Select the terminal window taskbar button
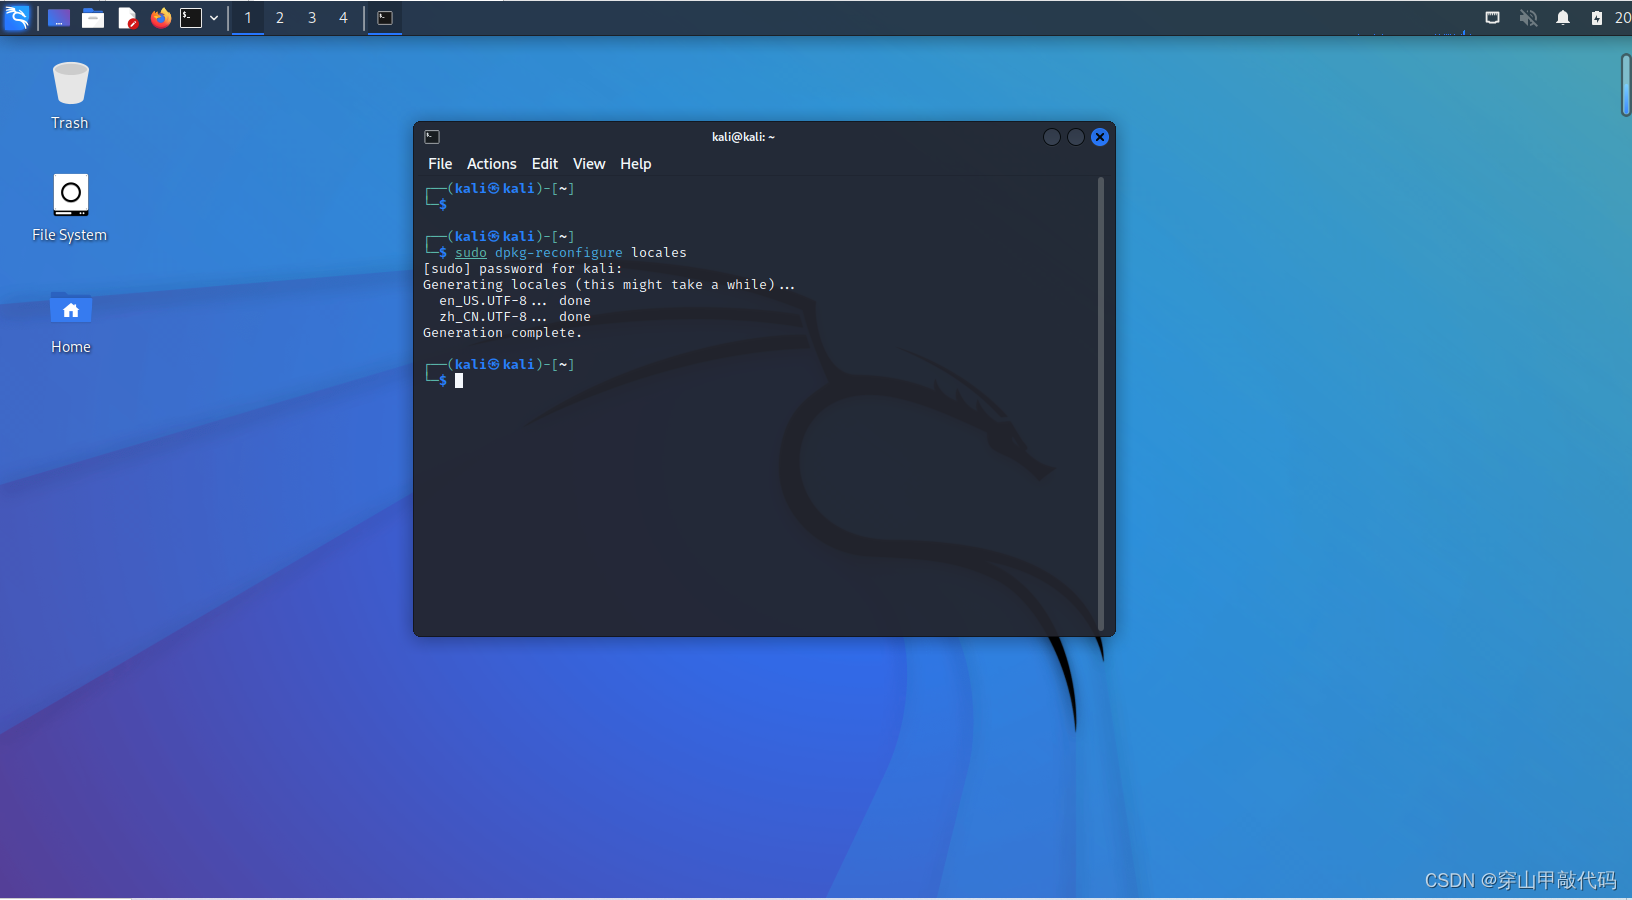This screenshot has height=900, width=1632. pos(385,18)
